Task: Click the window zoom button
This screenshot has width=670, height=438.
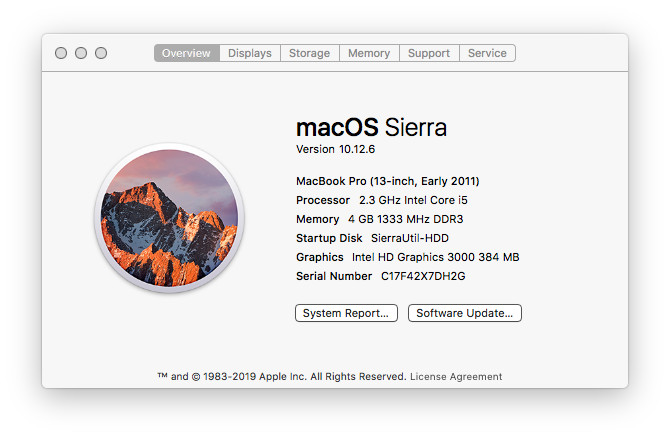Action: pos(101,53)
